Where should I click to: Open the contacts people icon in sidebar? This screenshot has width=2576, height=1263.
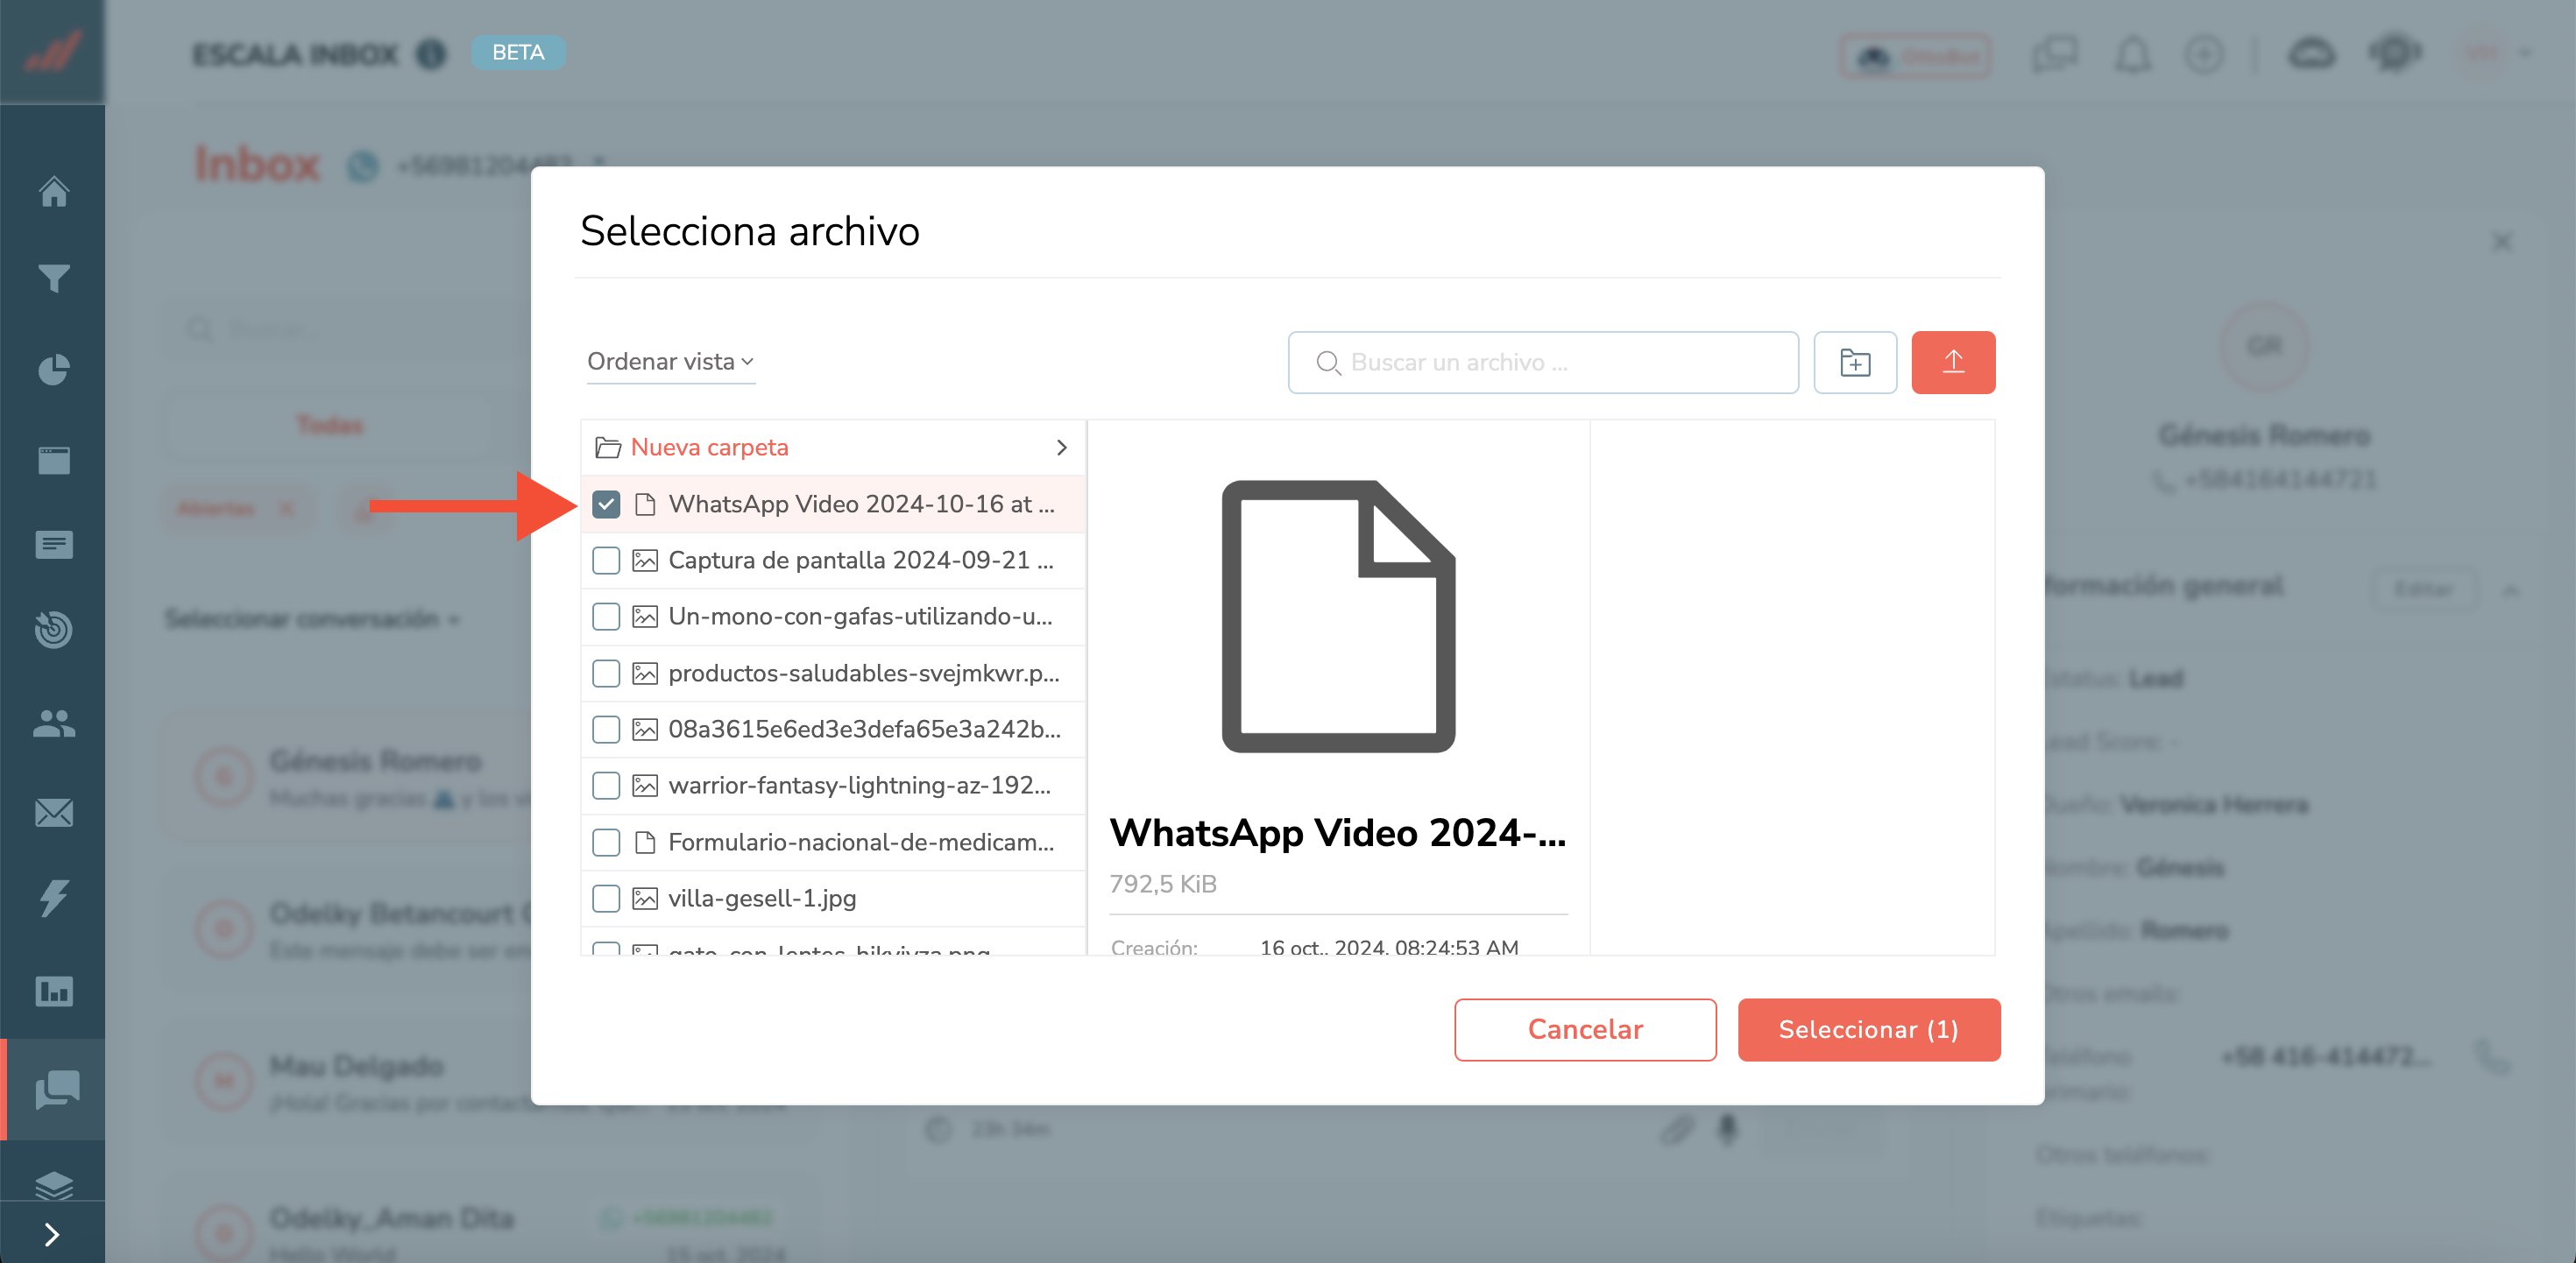(54, 723)
